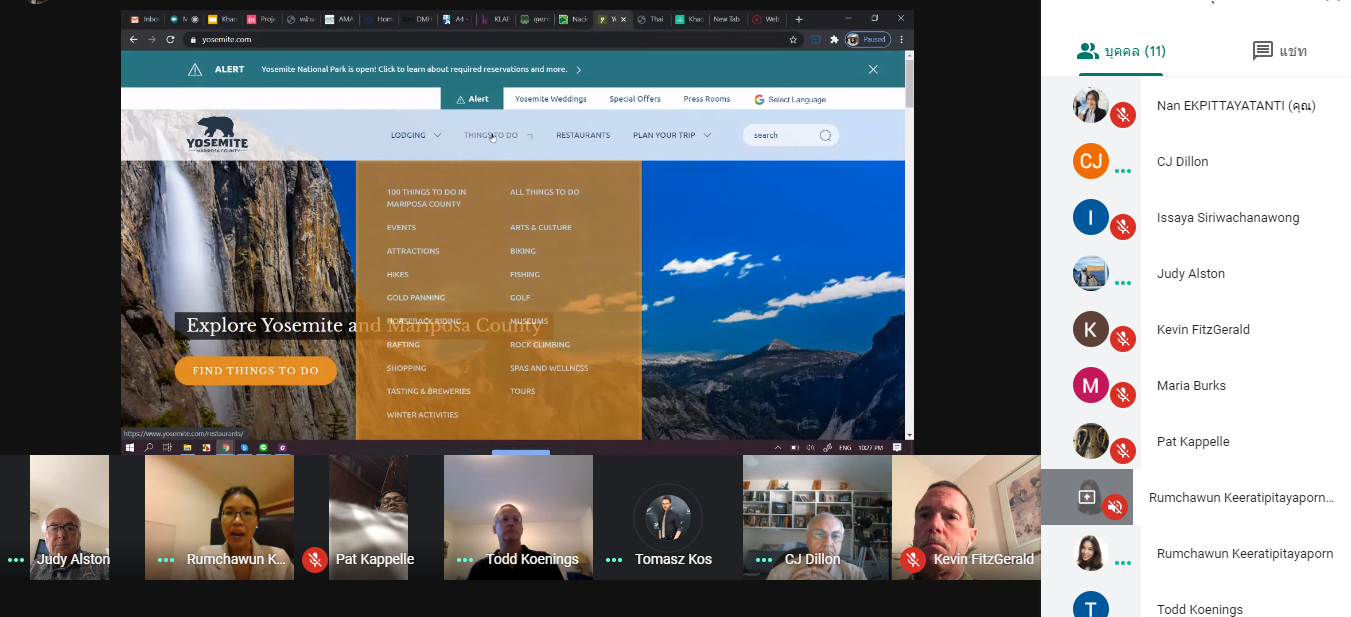Click the Find Things To Do button
1351x617 pixels.
(256, 371)
